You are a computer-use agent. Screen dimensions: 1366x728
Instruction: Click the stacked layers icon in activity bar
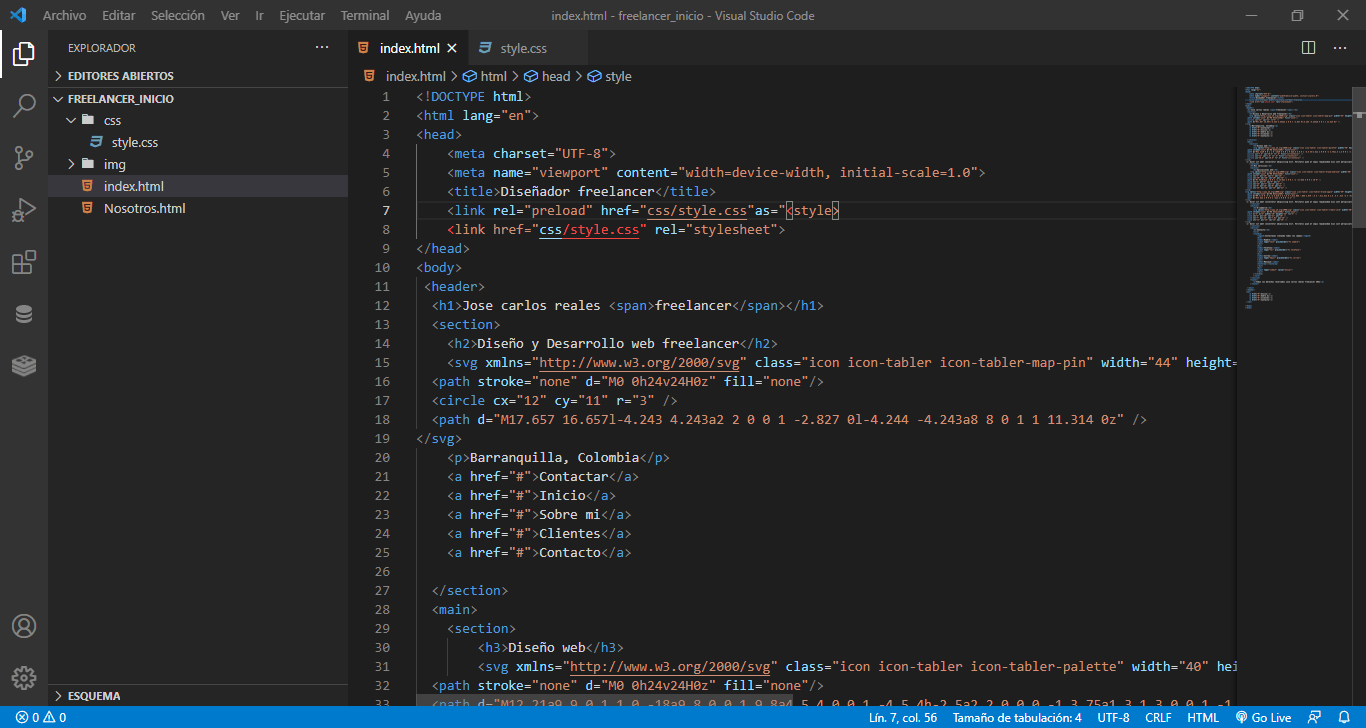24,366
